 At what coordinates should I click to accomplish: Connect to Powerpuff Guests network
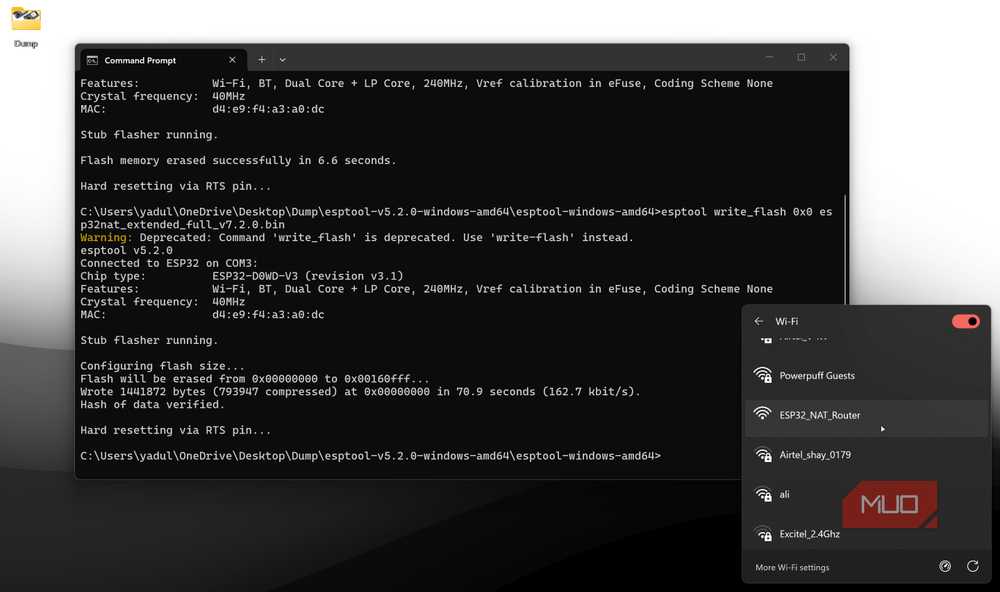[866, 376]
